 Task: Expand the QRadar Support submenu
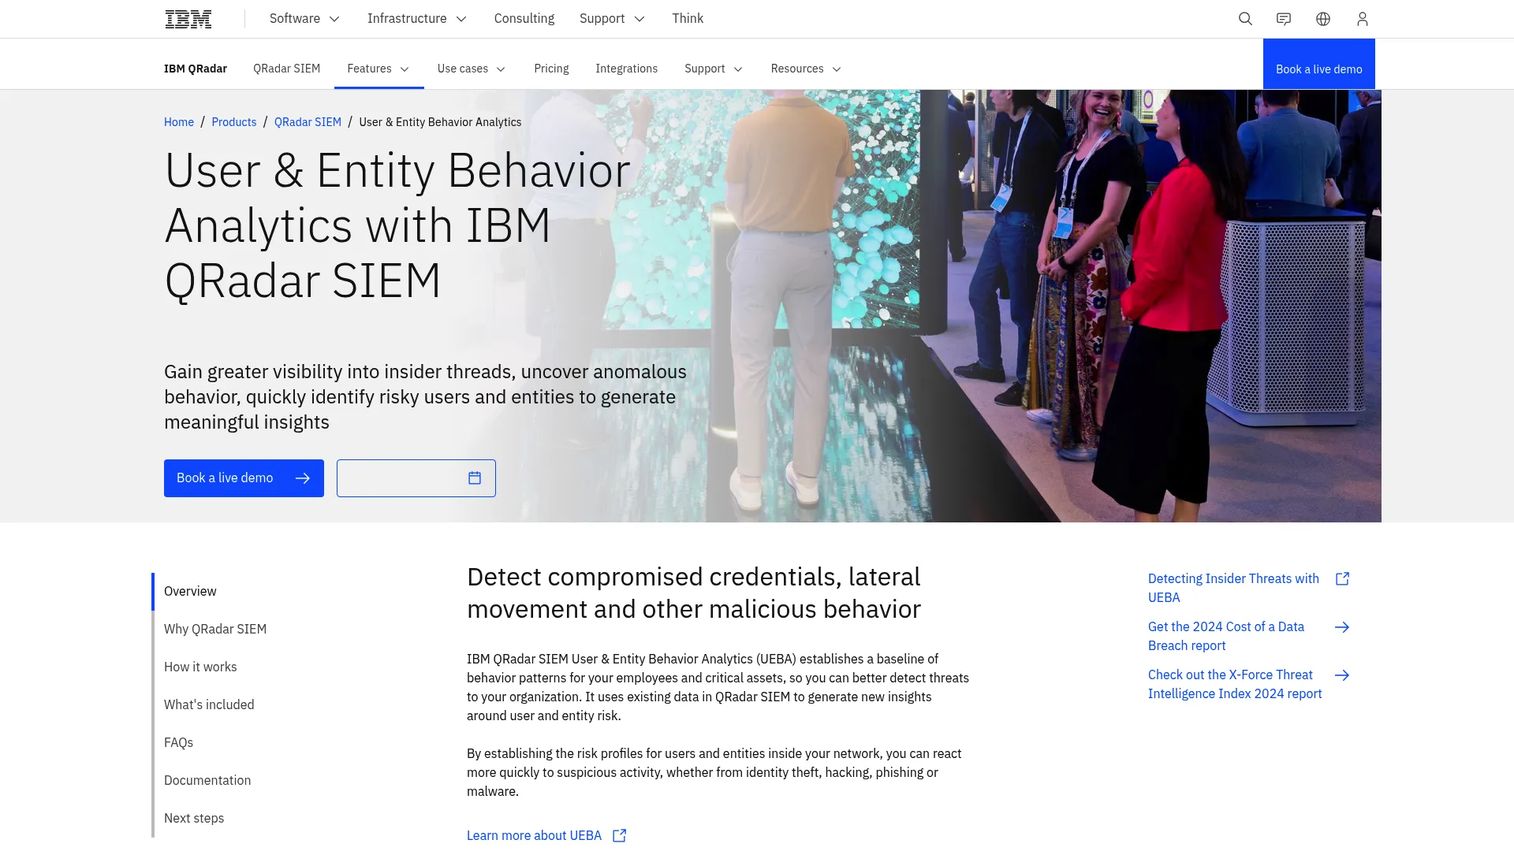coord(713,69)
